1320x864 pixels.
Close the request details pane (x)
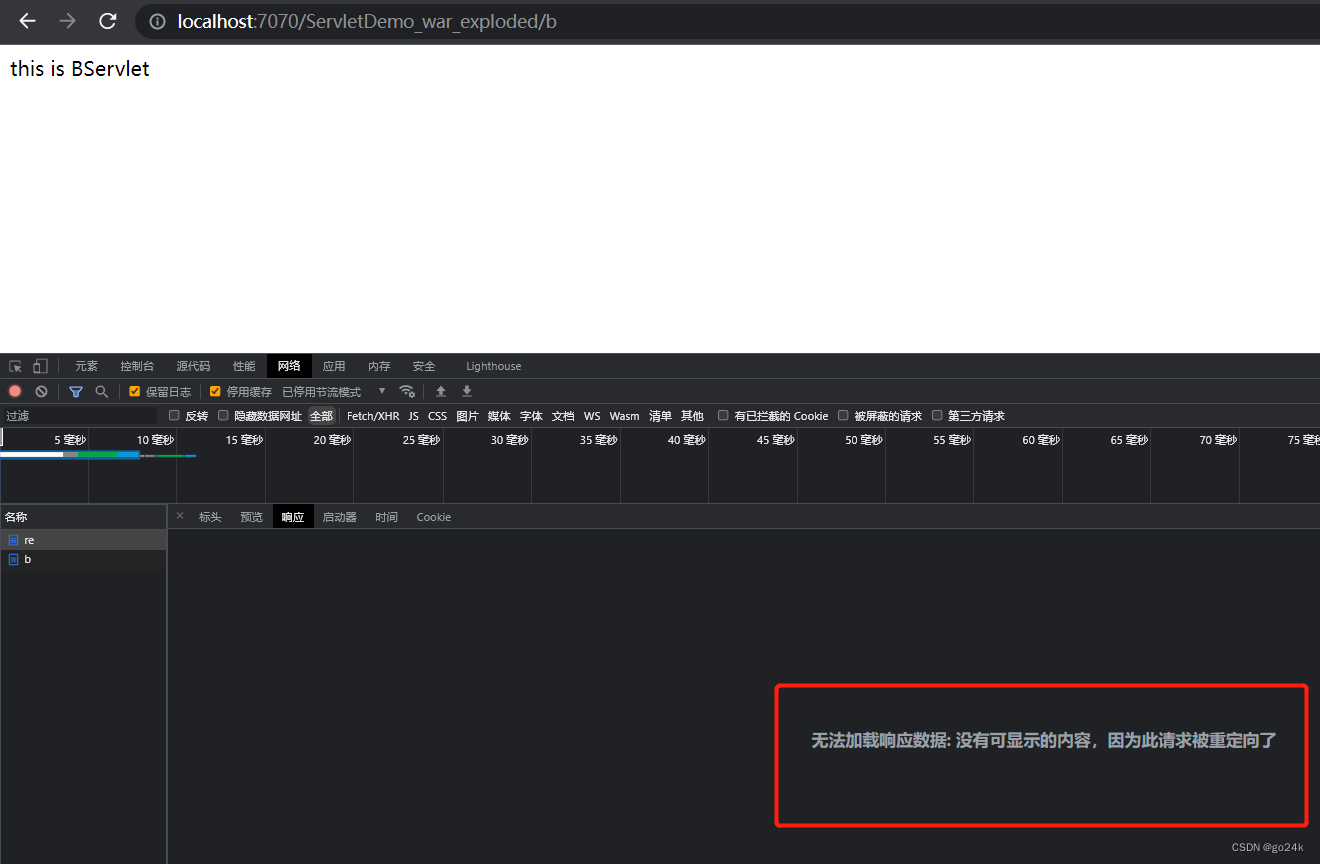pyautogui.click(x=180, y=516)
